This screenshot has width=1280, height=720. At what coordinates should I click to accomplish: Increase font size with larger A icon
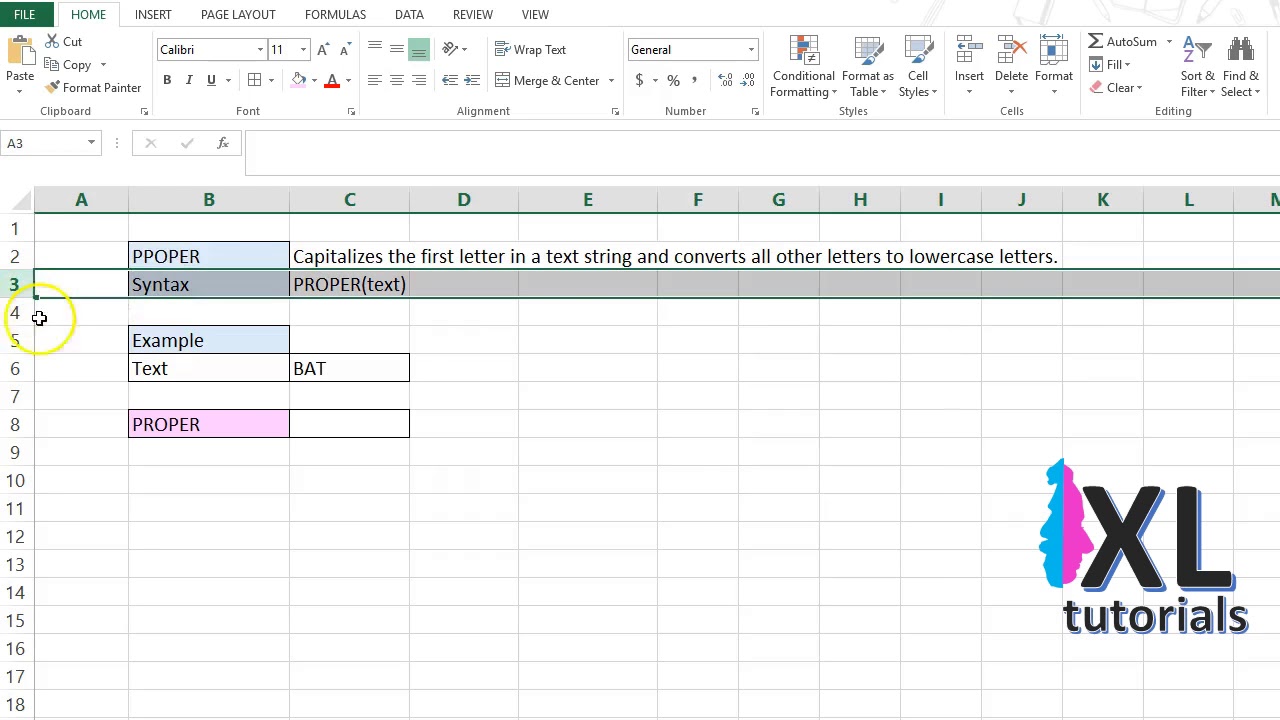[x=324, y=50]
